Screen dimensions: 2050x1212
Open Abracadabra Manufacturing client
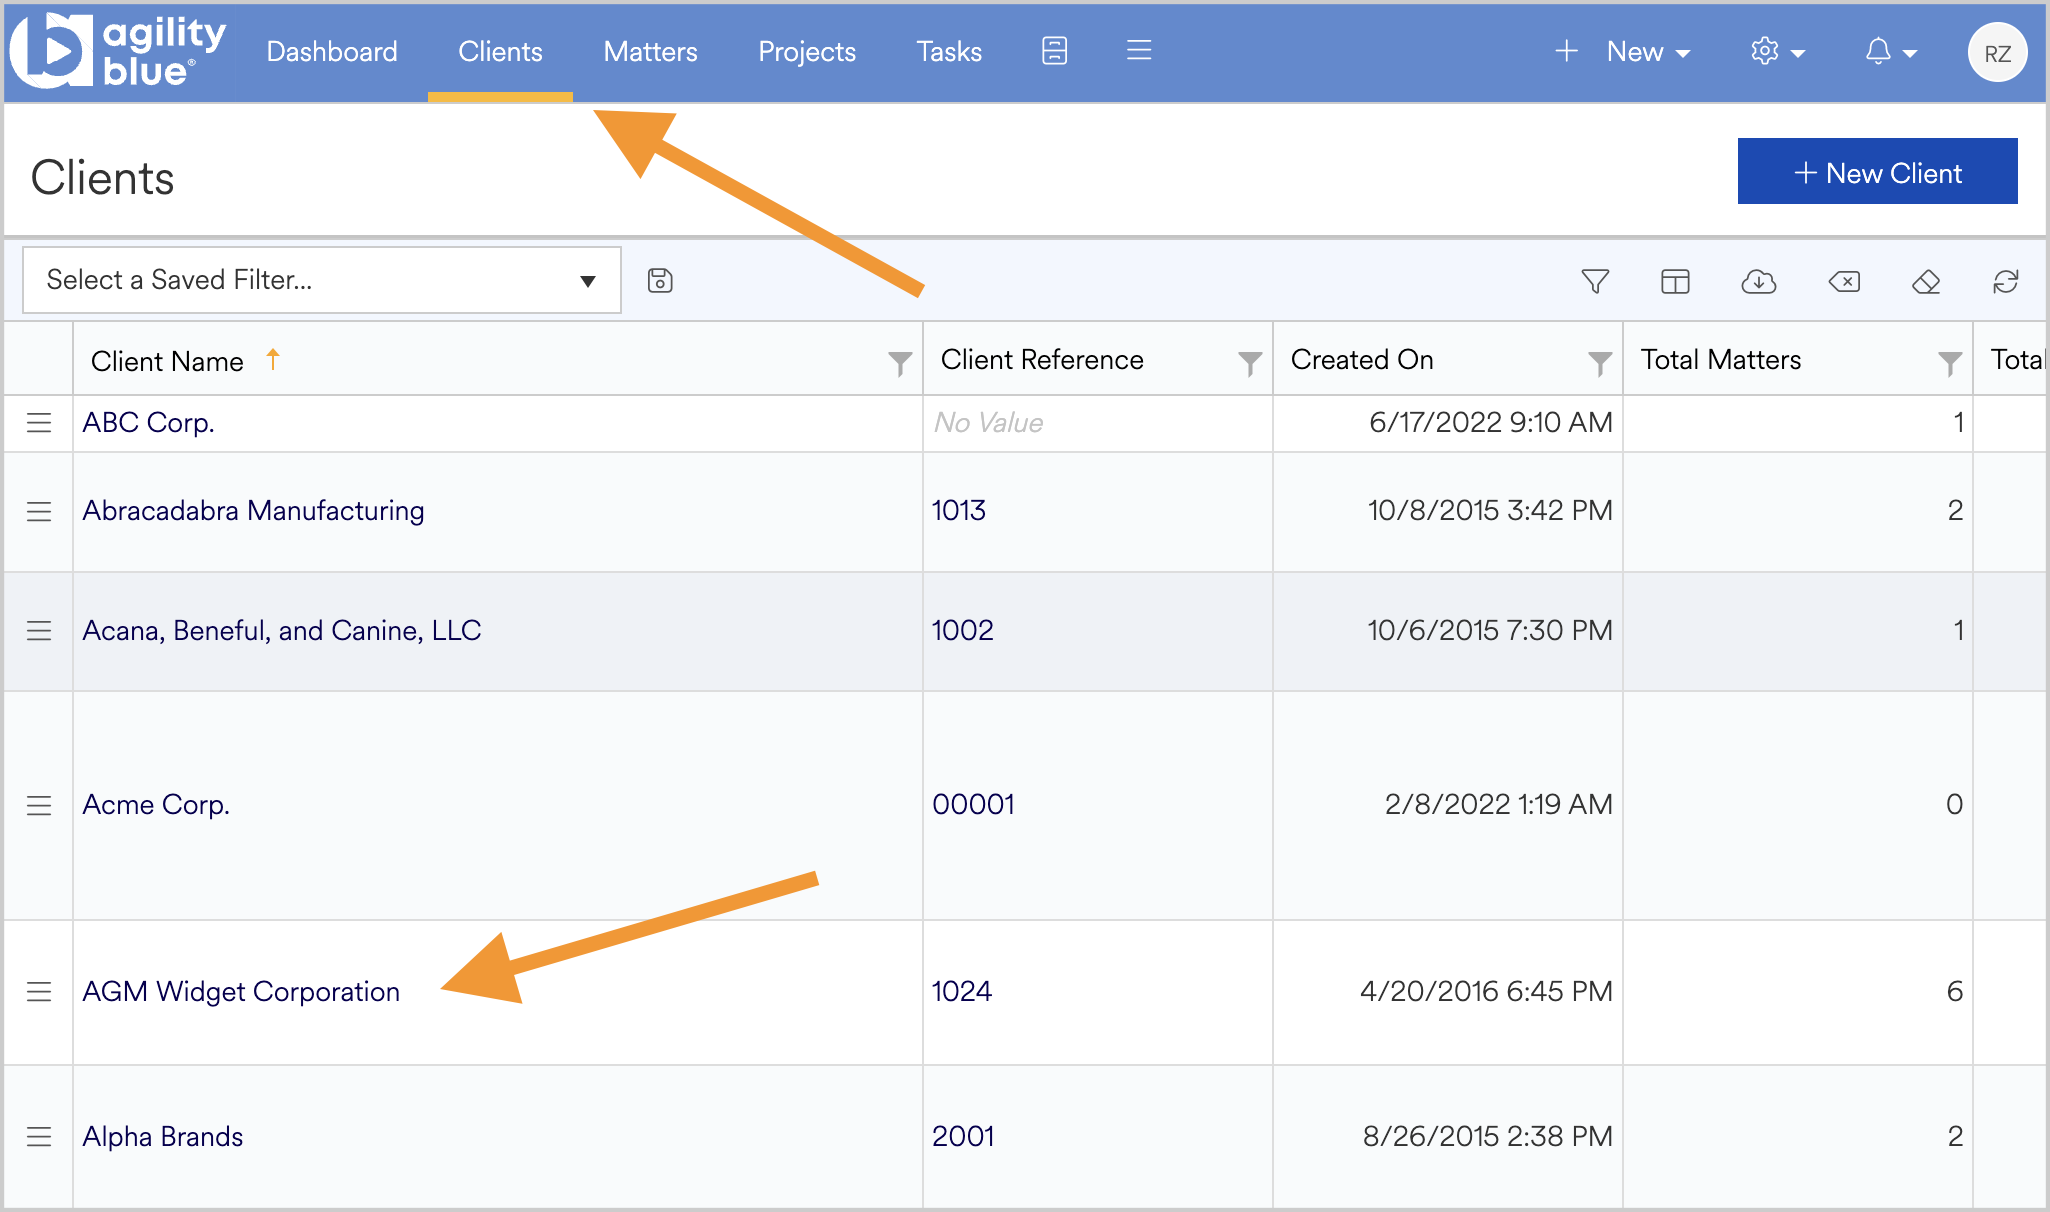[253, 511]
